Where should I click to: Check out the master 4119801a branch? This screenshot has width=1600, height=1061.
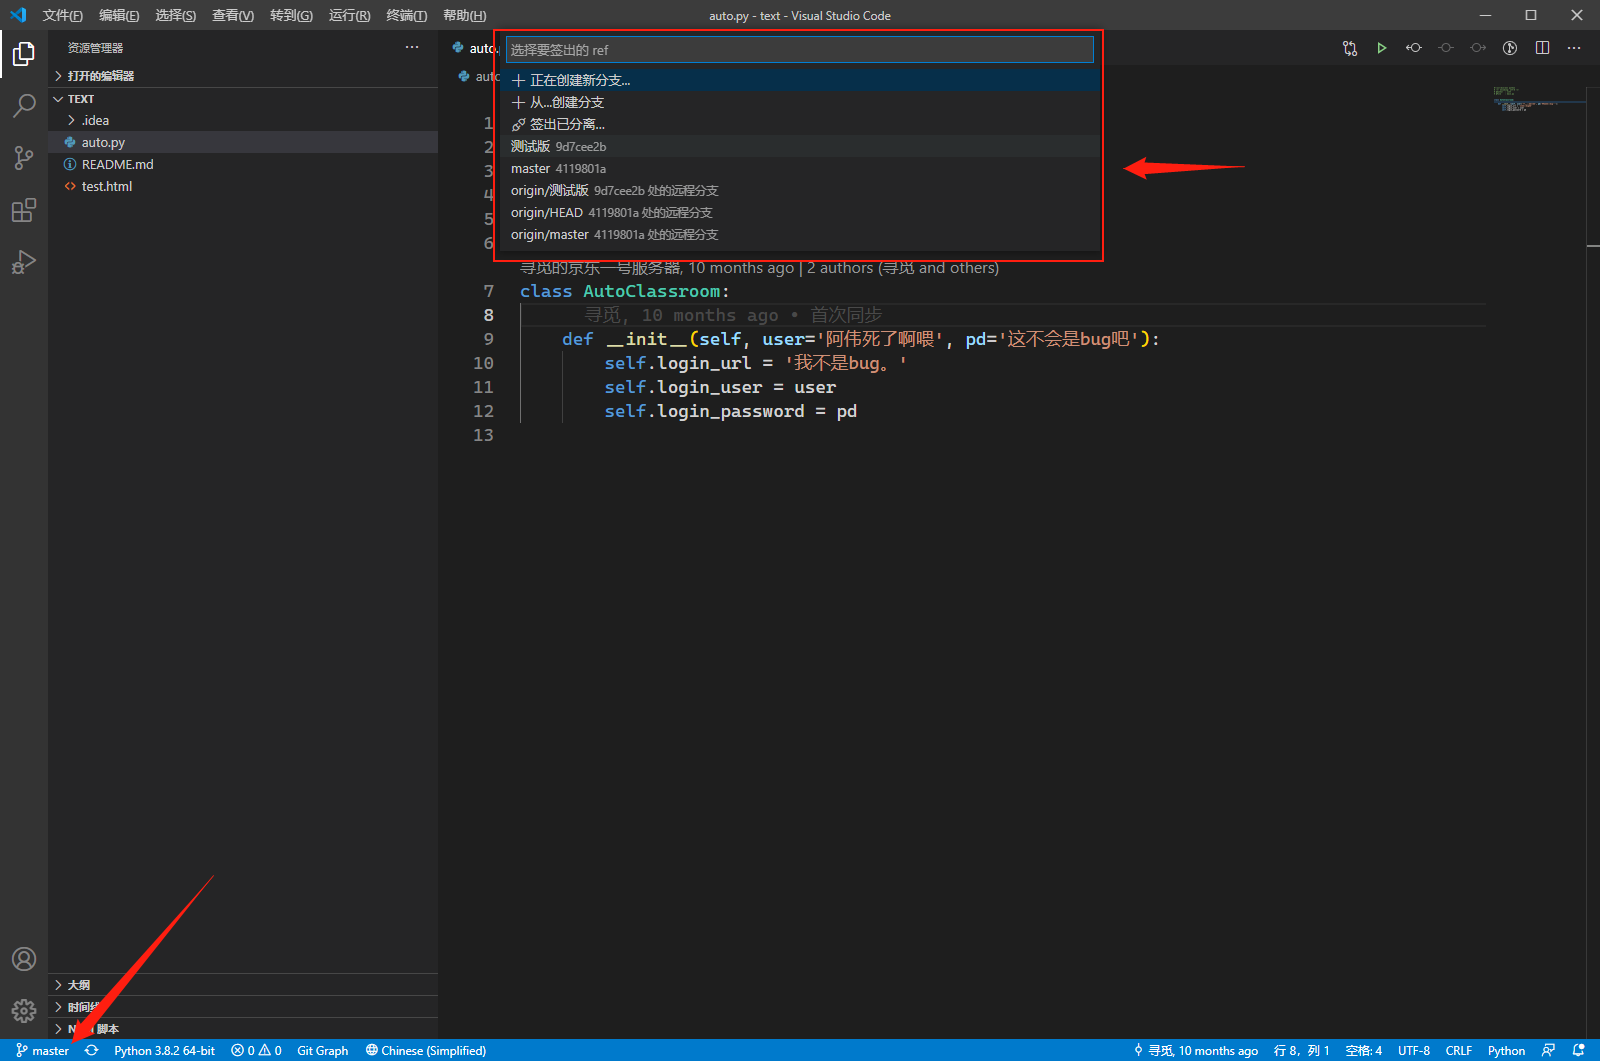[800, 168]
